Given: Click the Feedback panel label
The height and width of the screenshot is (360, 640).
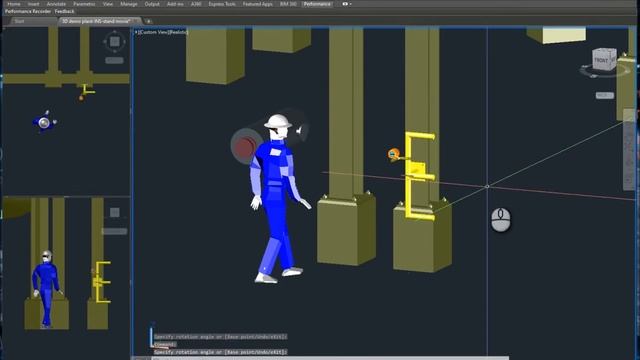Looking at the screenshot, I should pos(64,11).
